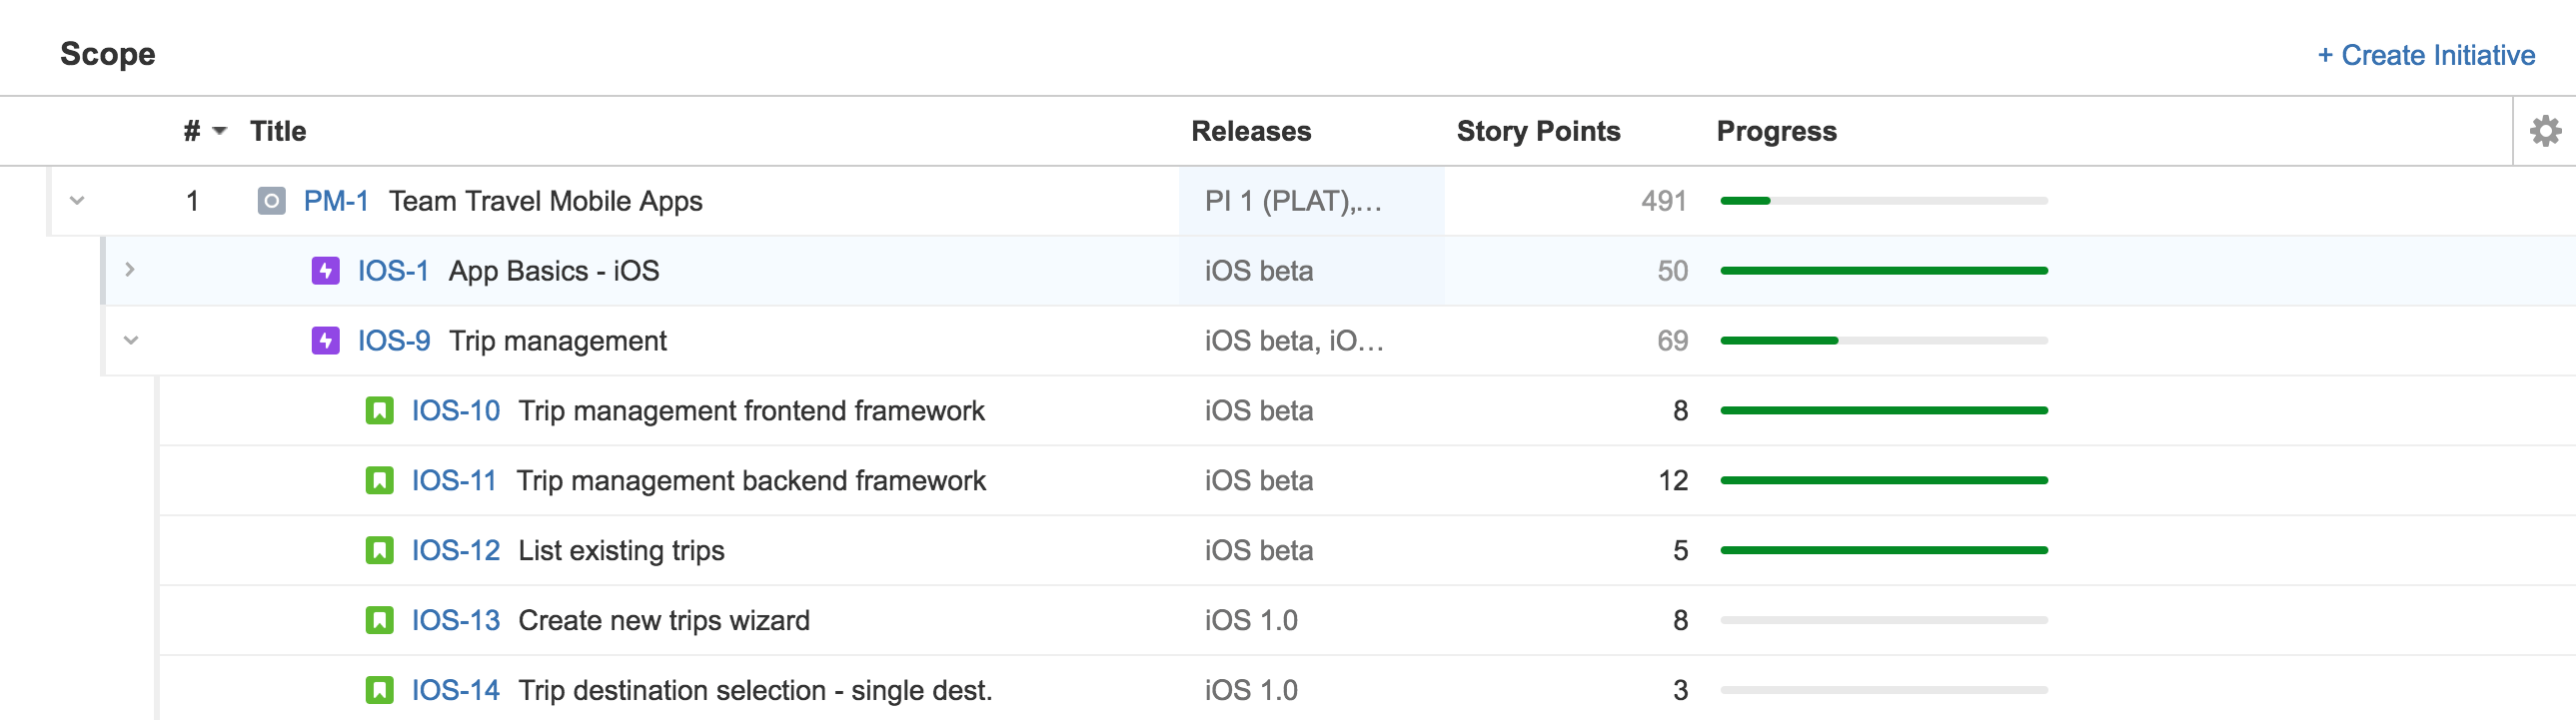The image size is (2576, 720).
Task: Open the table settings gear icon
Action: pos(2545,131)
